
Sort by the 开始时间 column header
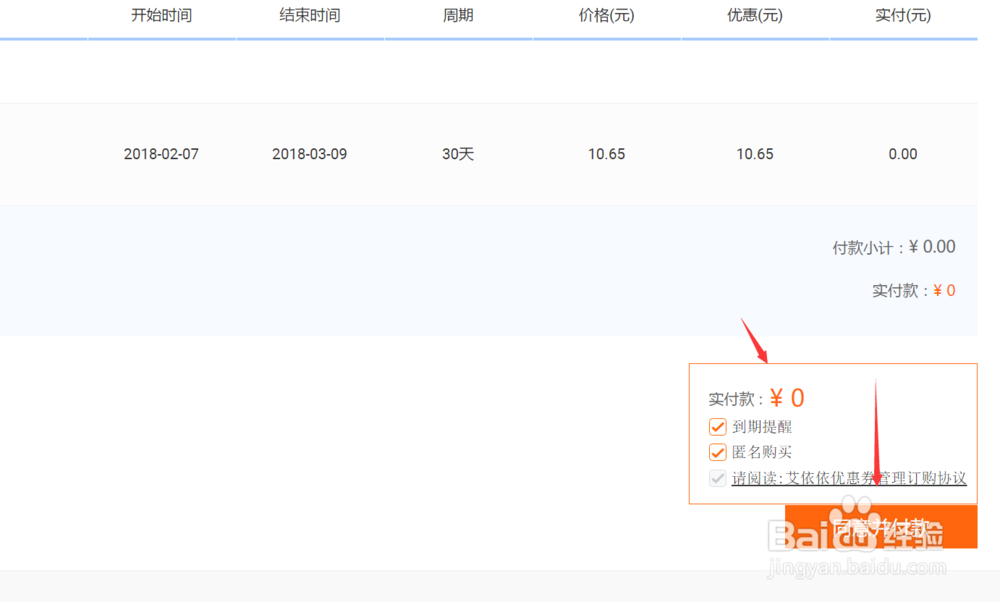160,15
